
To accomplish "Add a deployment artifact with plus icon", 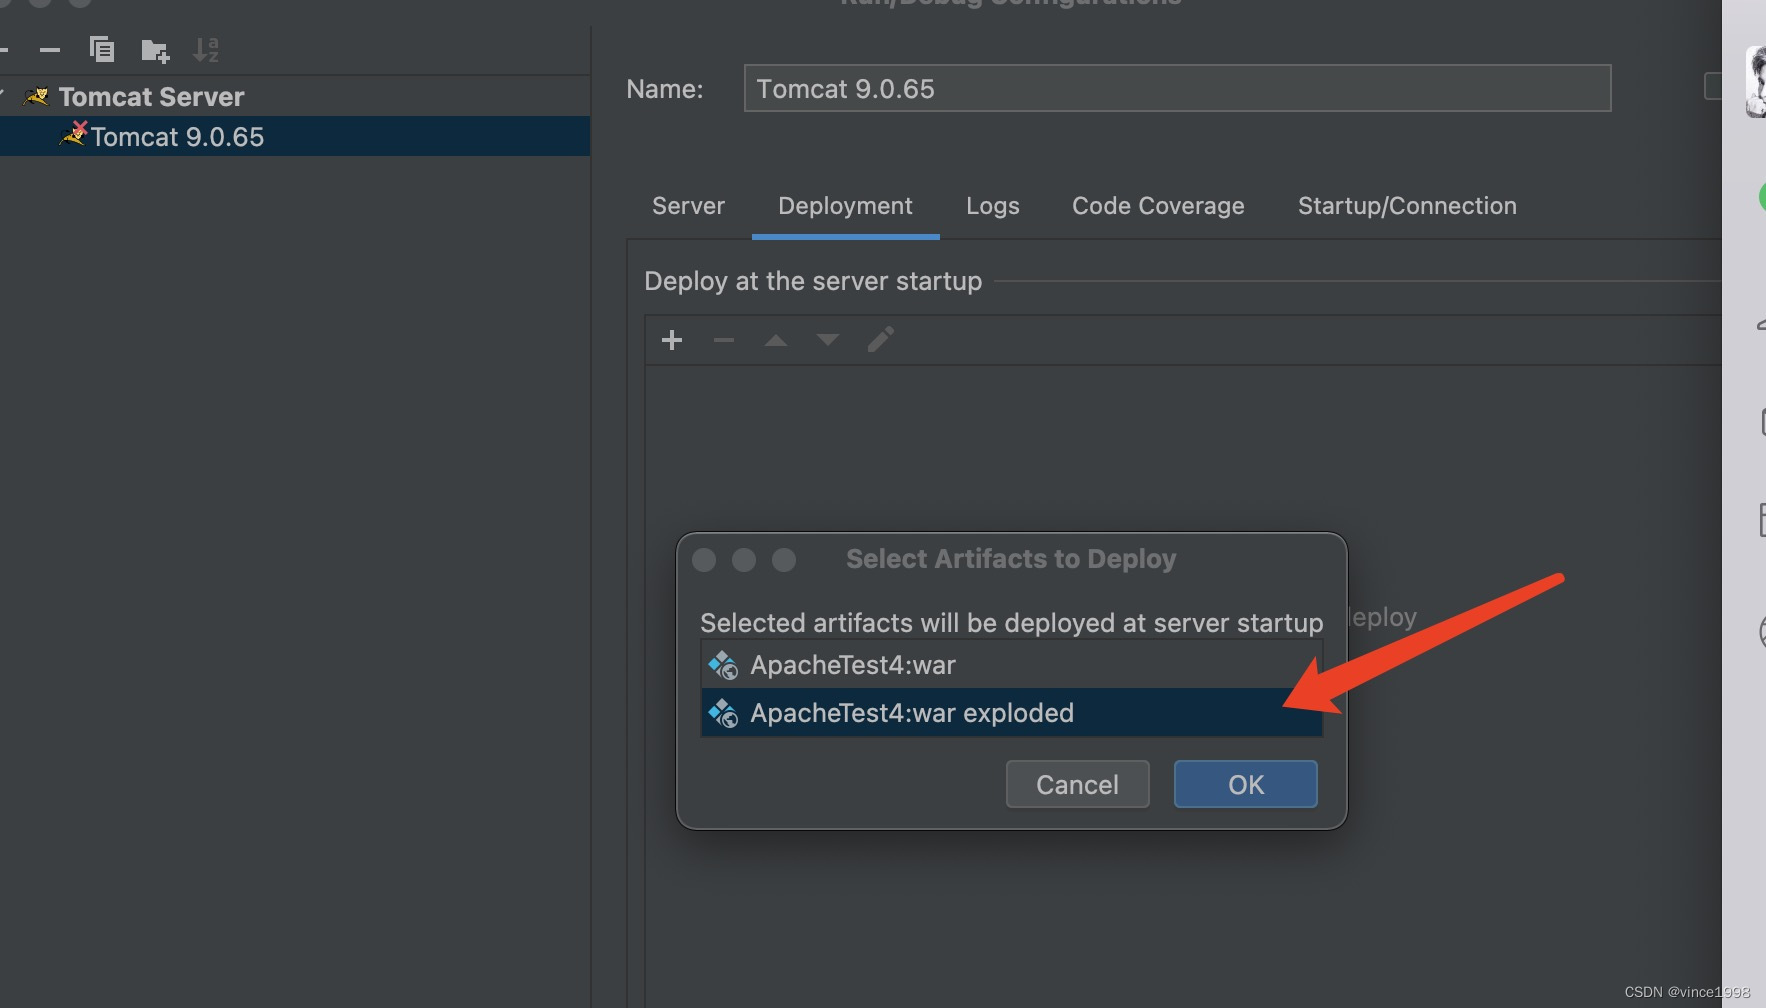I will point(672,340).
